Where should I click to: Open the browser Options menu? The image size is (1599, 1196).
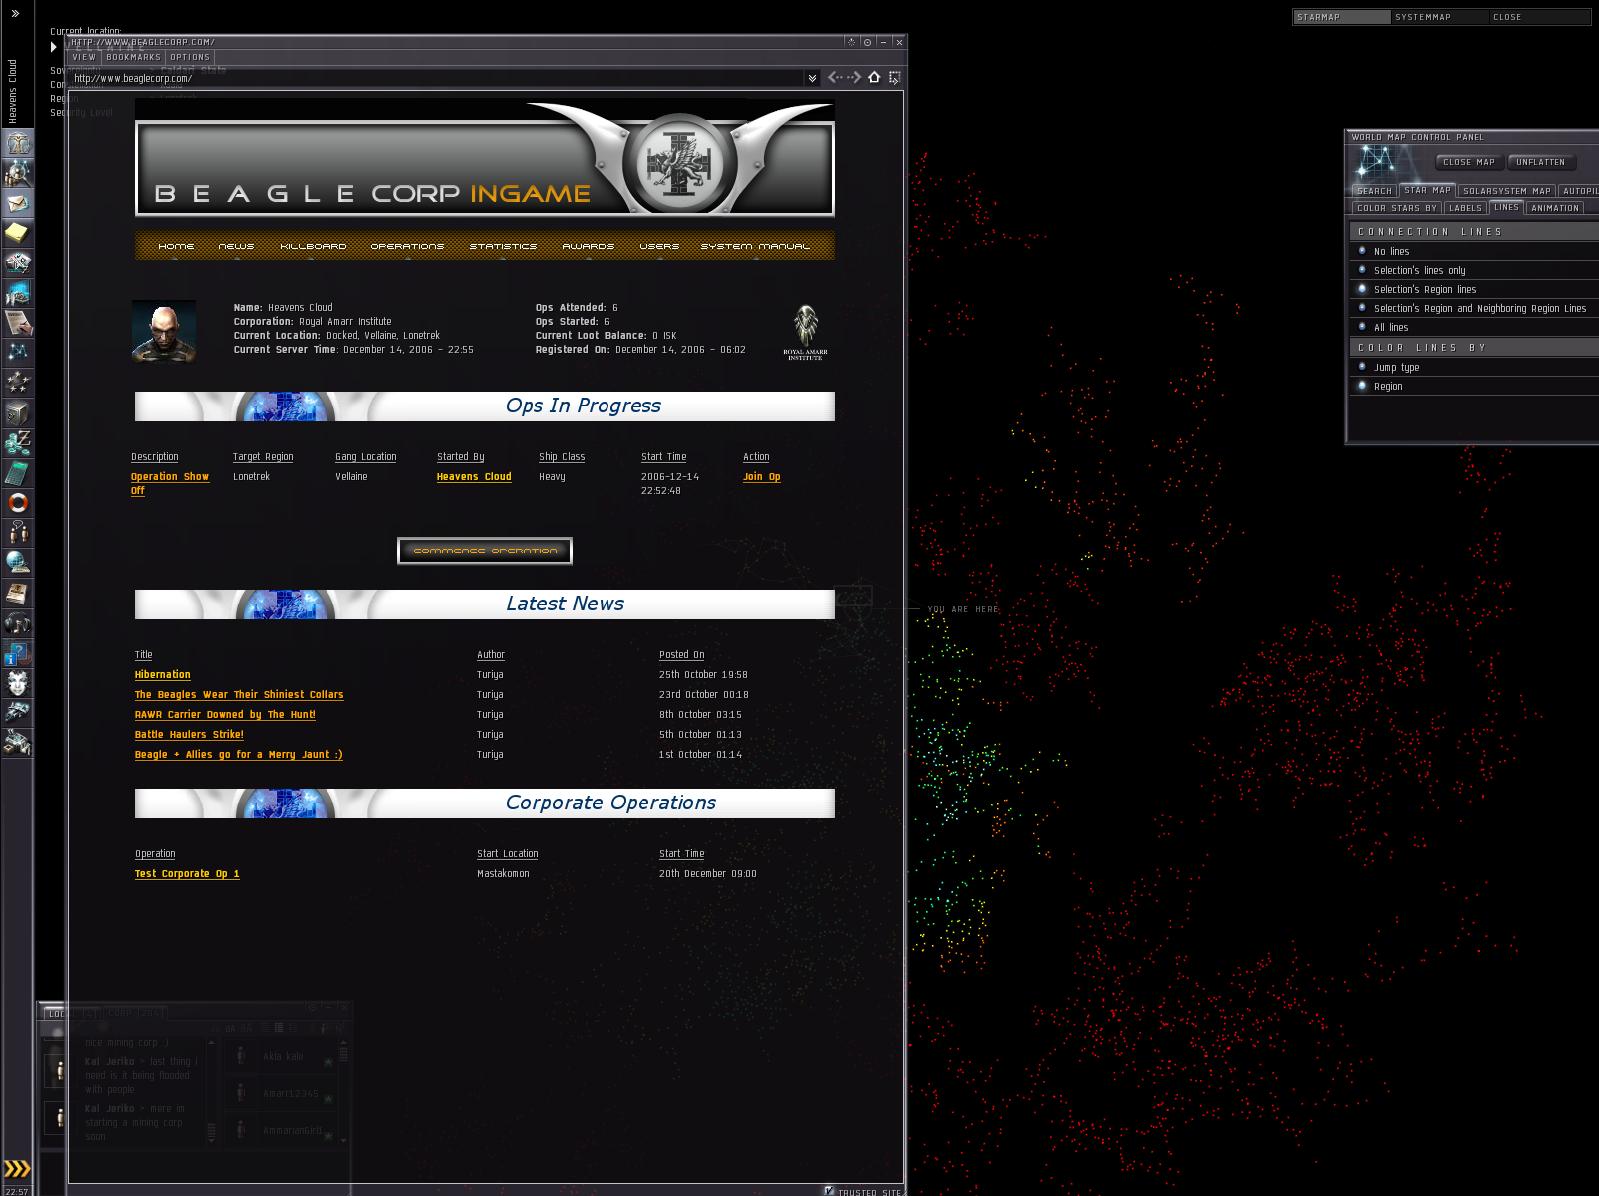(x=190, y=57)
